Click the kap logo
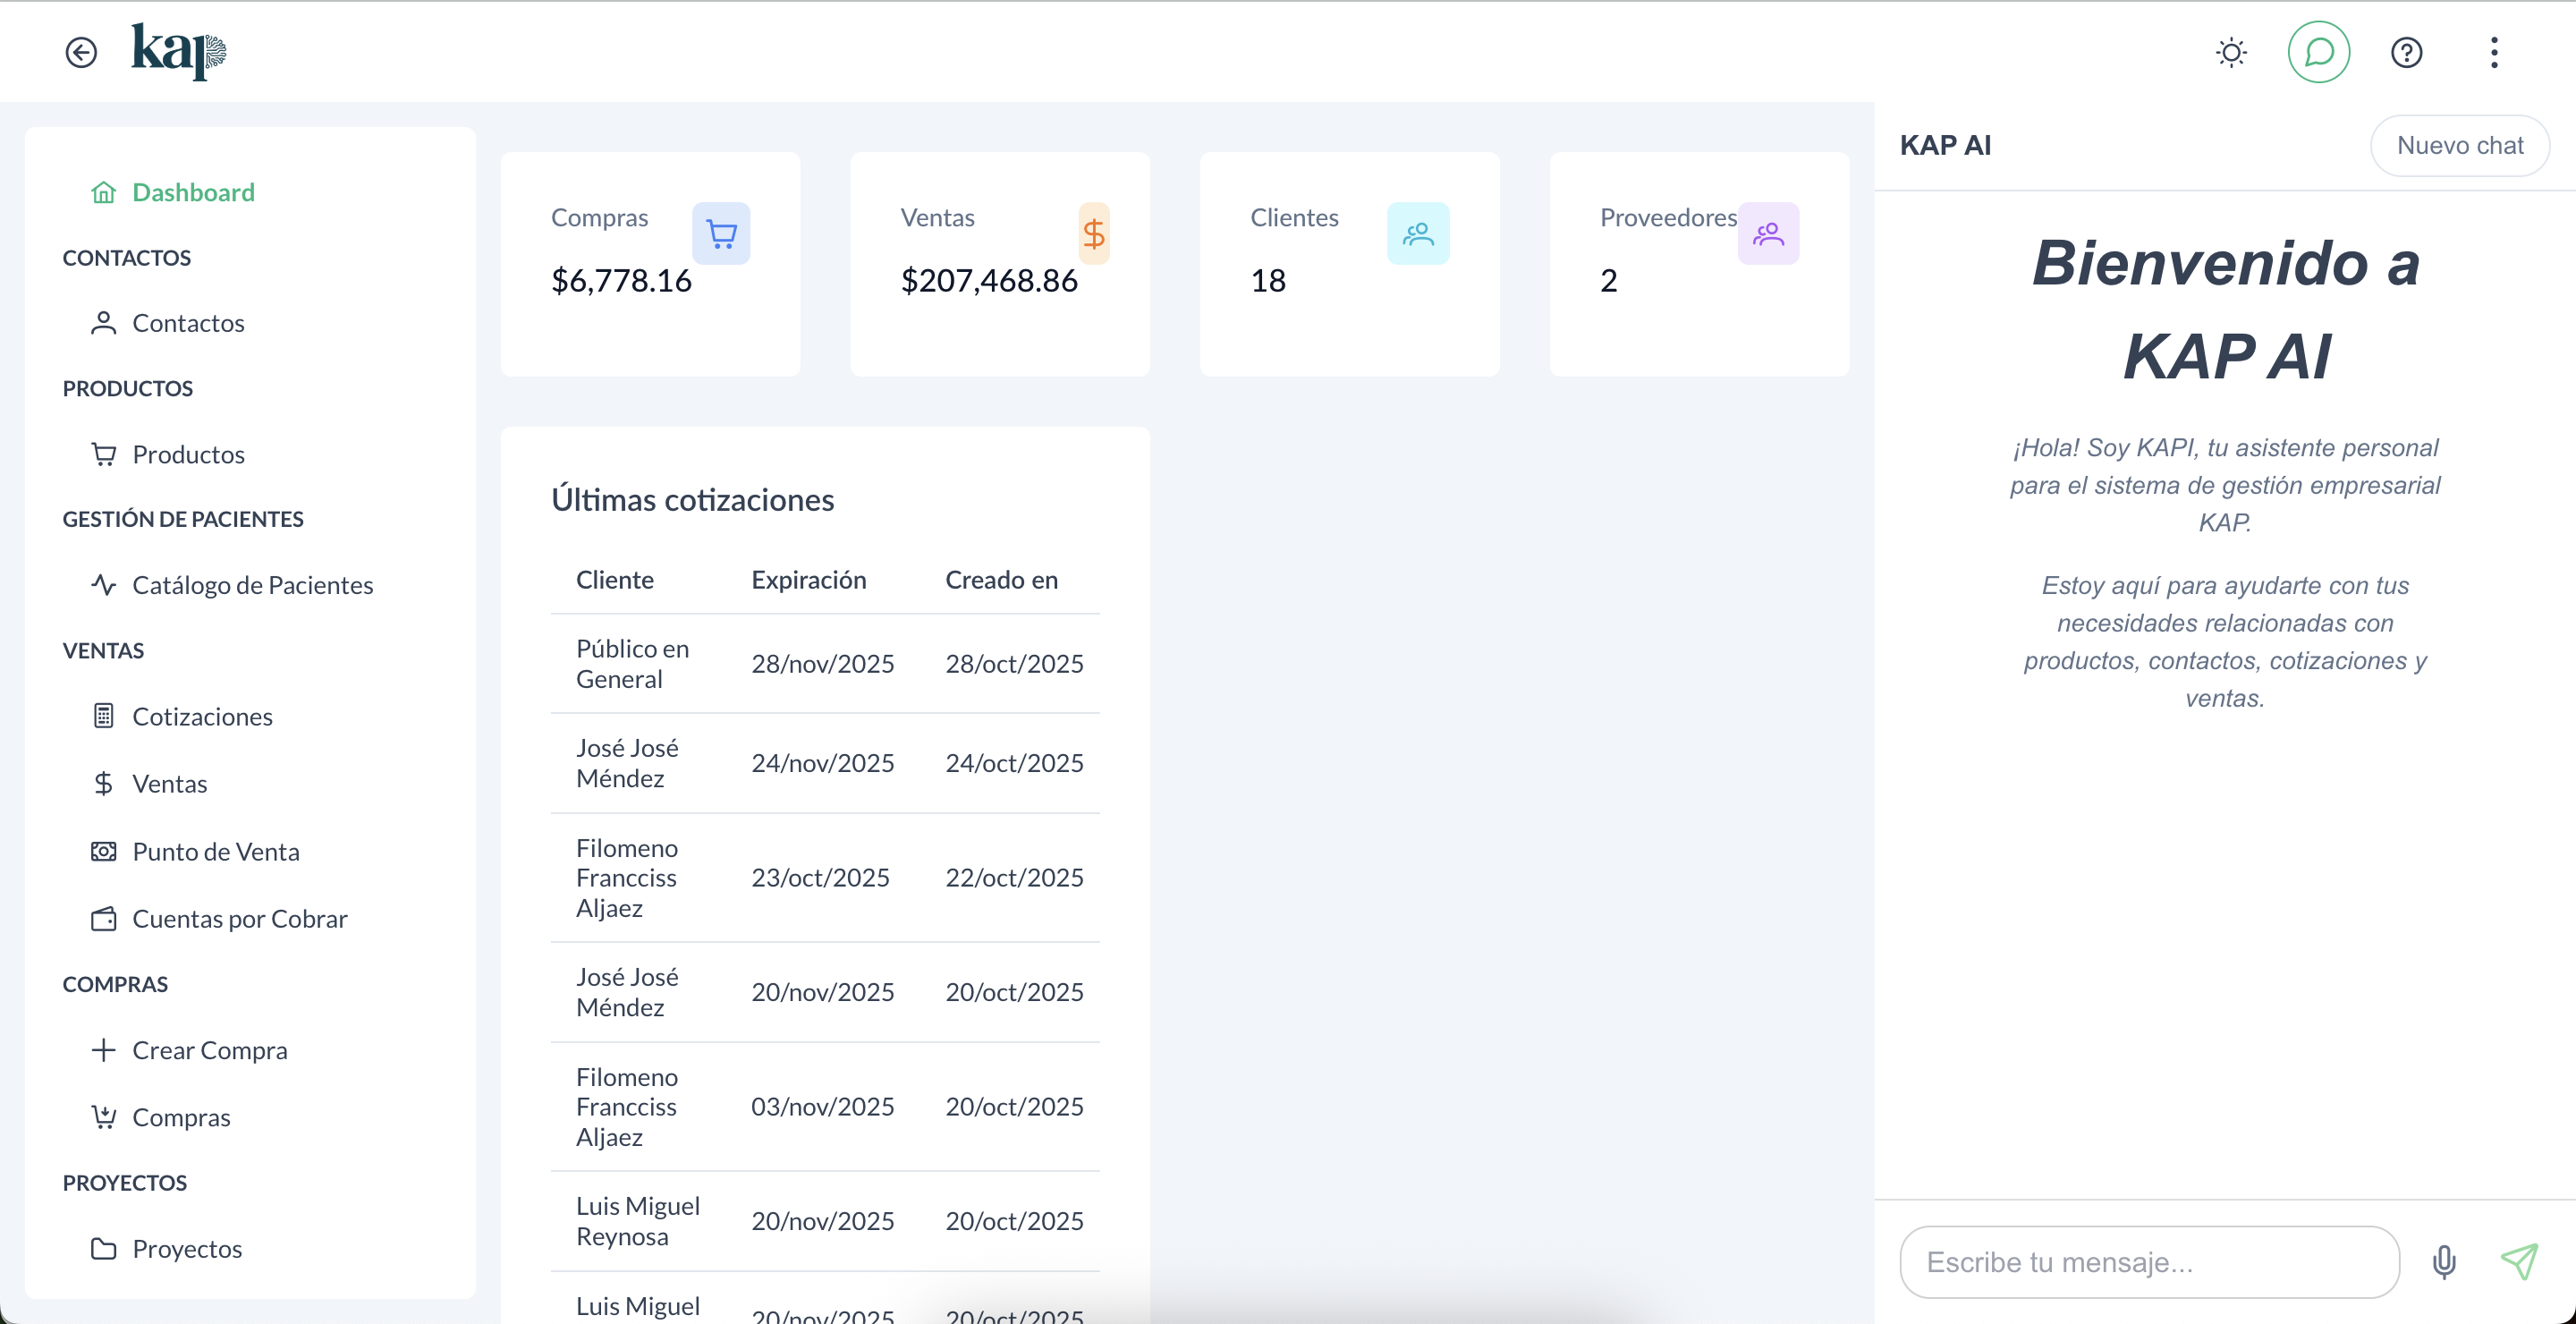The image size is (2576, 1324). coord(178,51)
